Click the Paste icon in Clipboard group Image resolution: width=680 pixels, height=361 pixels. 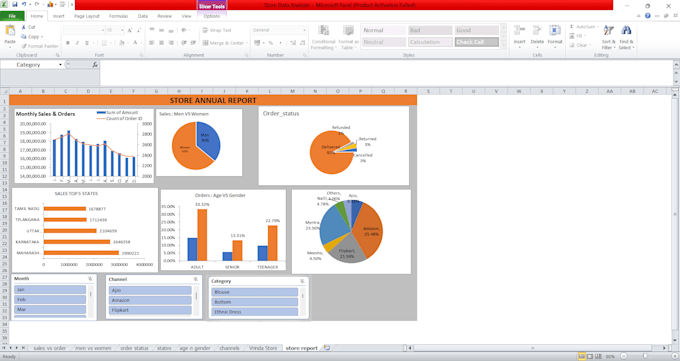10,30
